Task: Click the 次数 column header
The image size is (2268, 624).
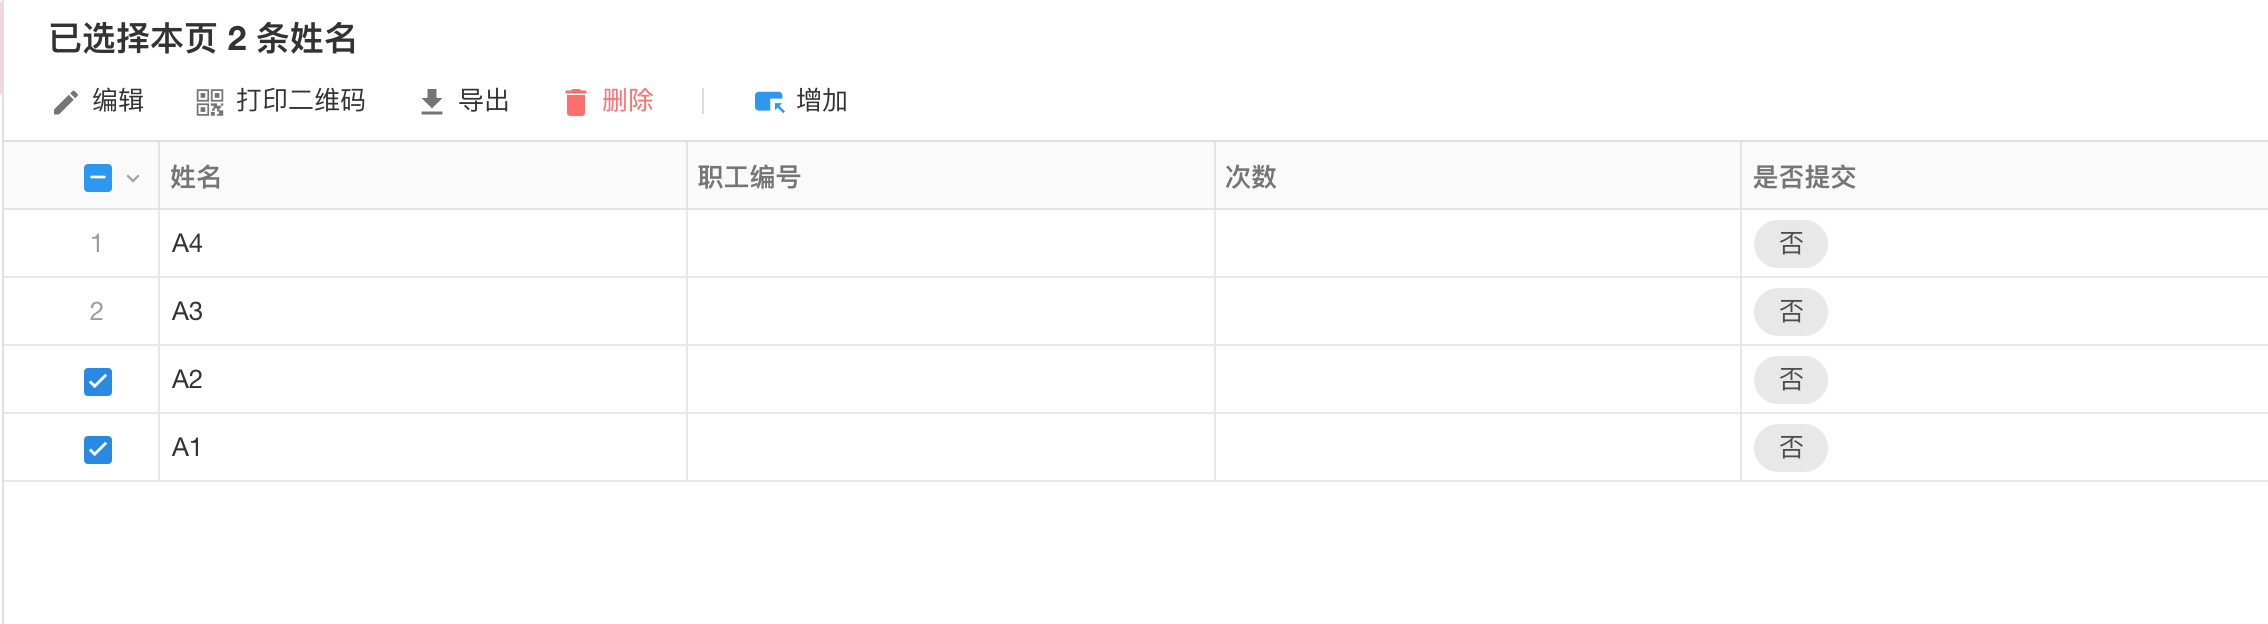Action: click(1251, 177)
